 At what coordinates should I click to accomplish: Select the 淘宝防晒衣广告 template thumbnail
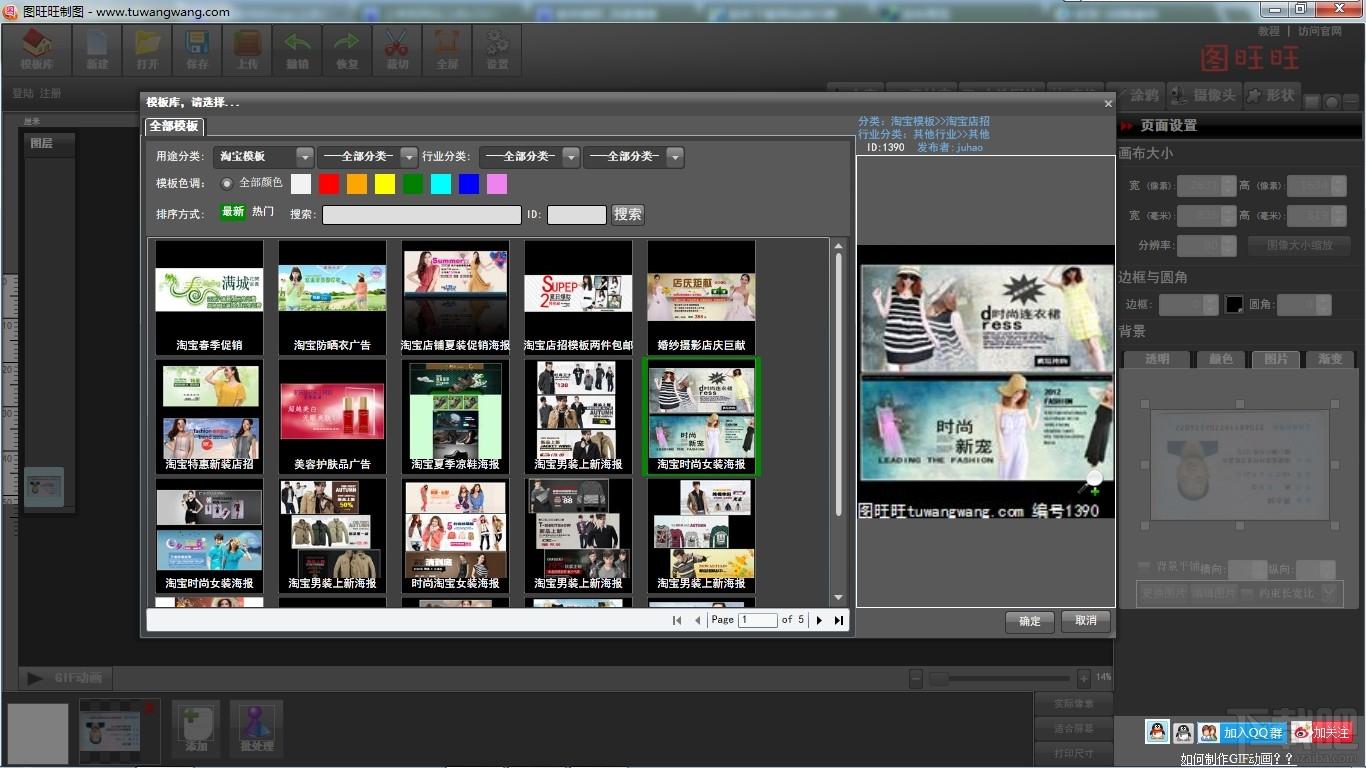coord(332,297)
